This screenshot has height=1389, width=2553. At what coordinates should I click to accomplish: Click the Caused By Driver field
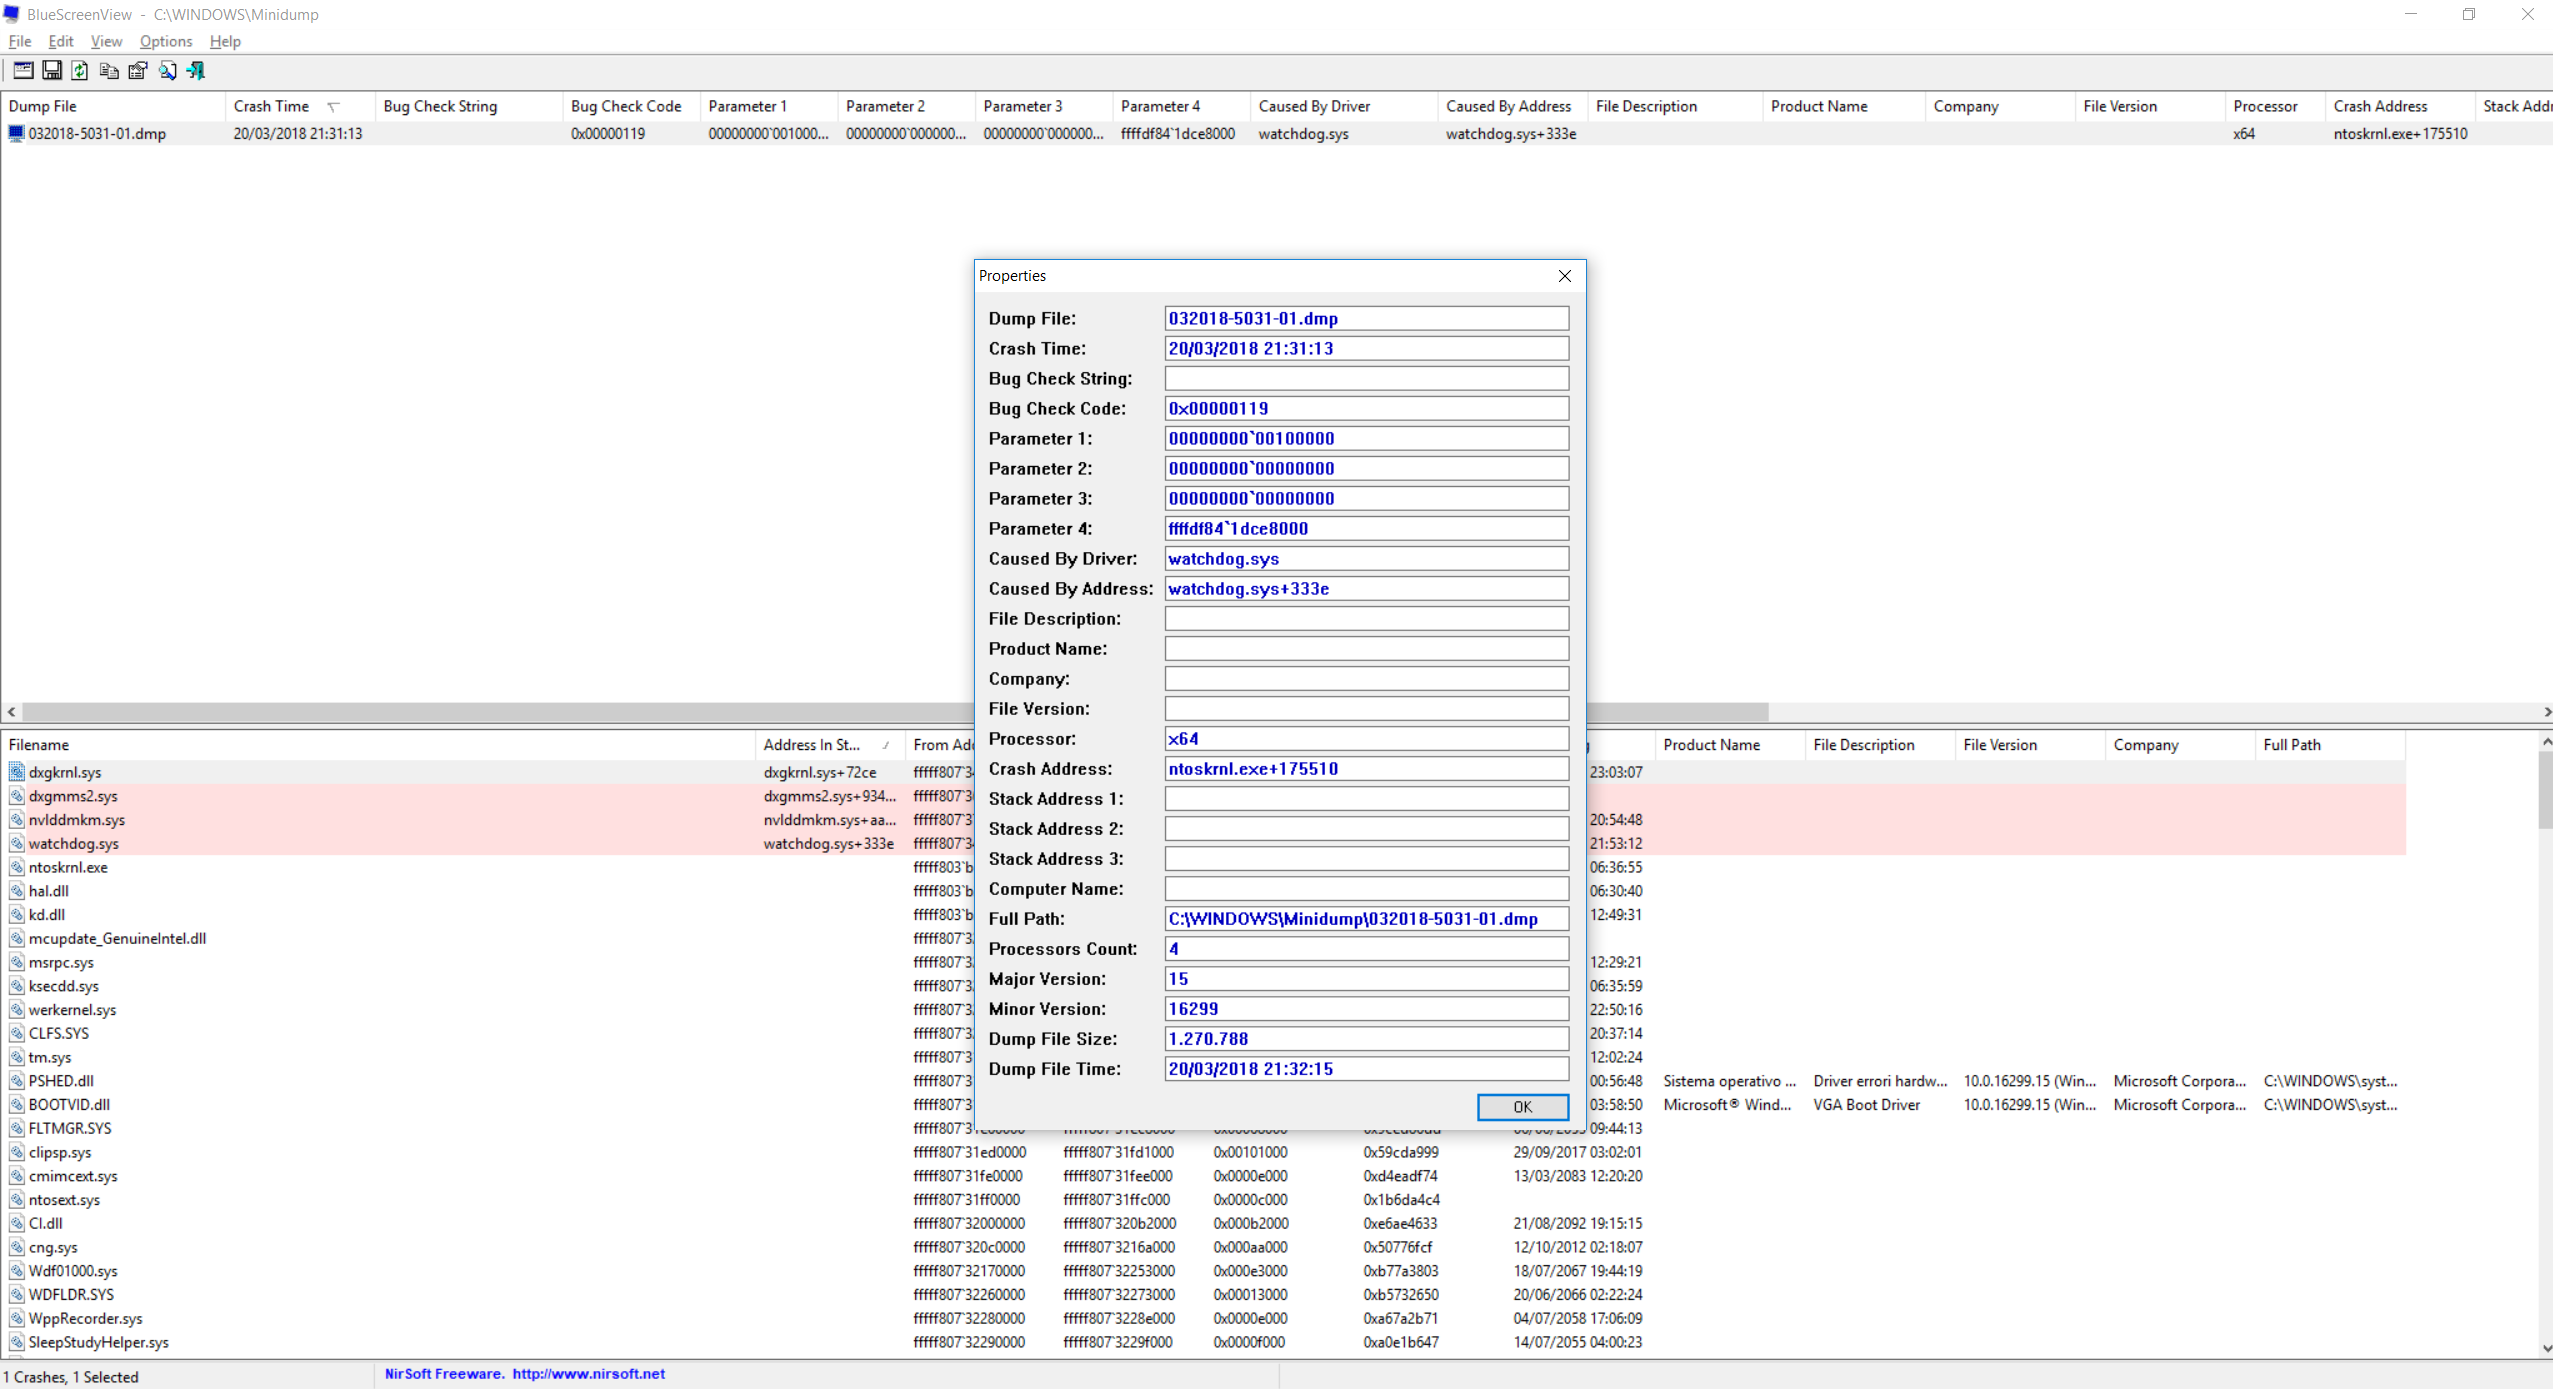pyautogui.click(x=1366, y=559)
